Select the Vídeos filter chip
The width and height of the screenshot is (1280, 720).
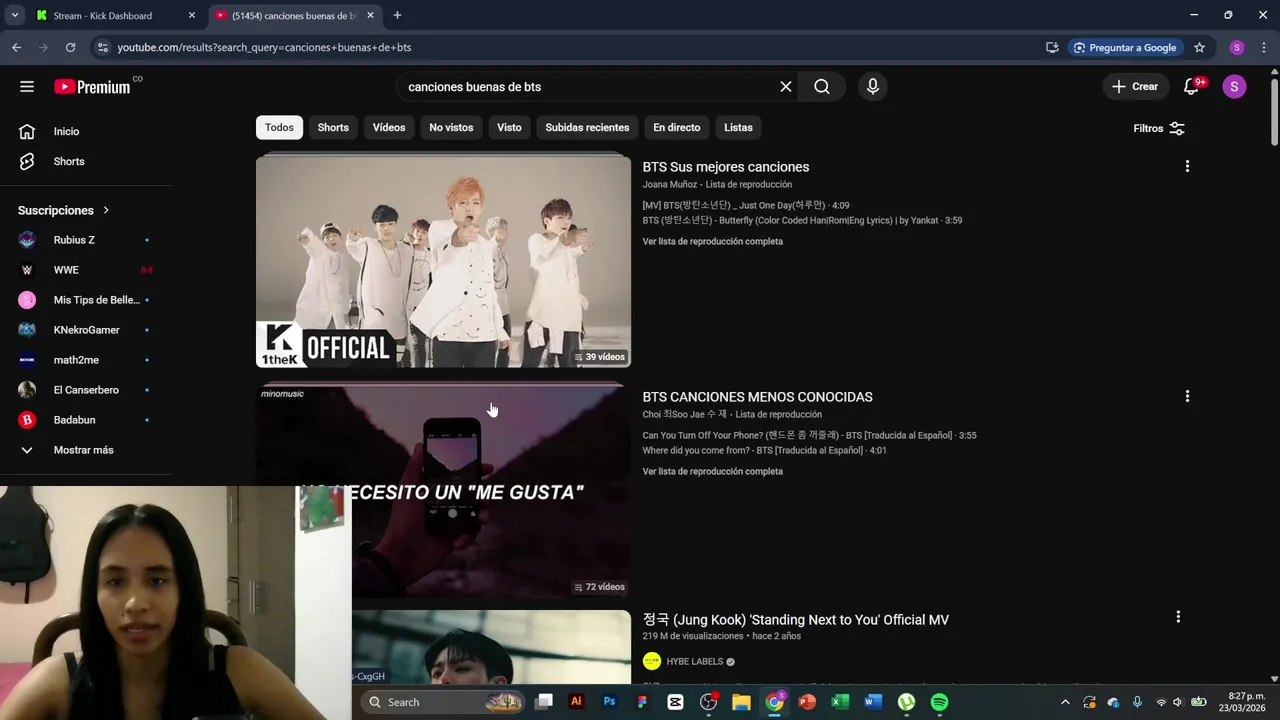point(389,128)
